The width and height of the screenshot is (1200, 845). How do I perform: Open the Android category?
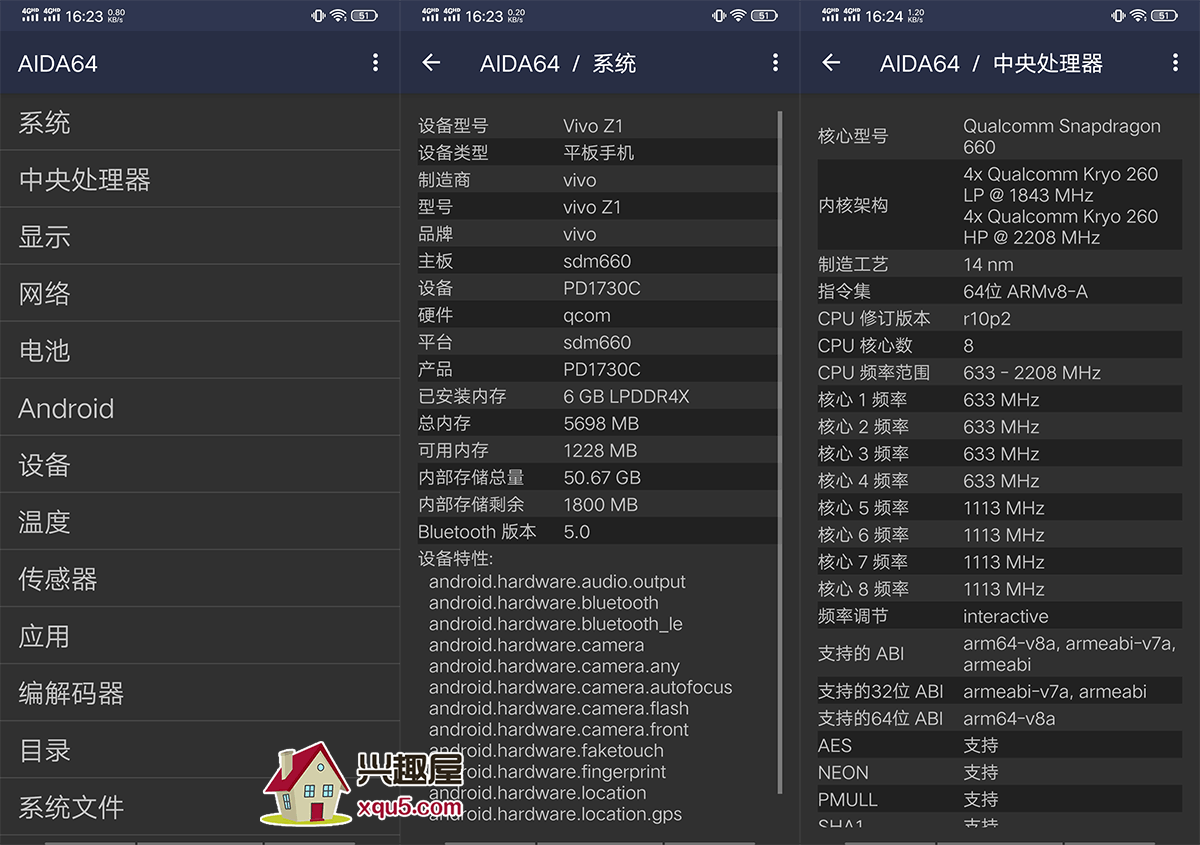point(200,408)
